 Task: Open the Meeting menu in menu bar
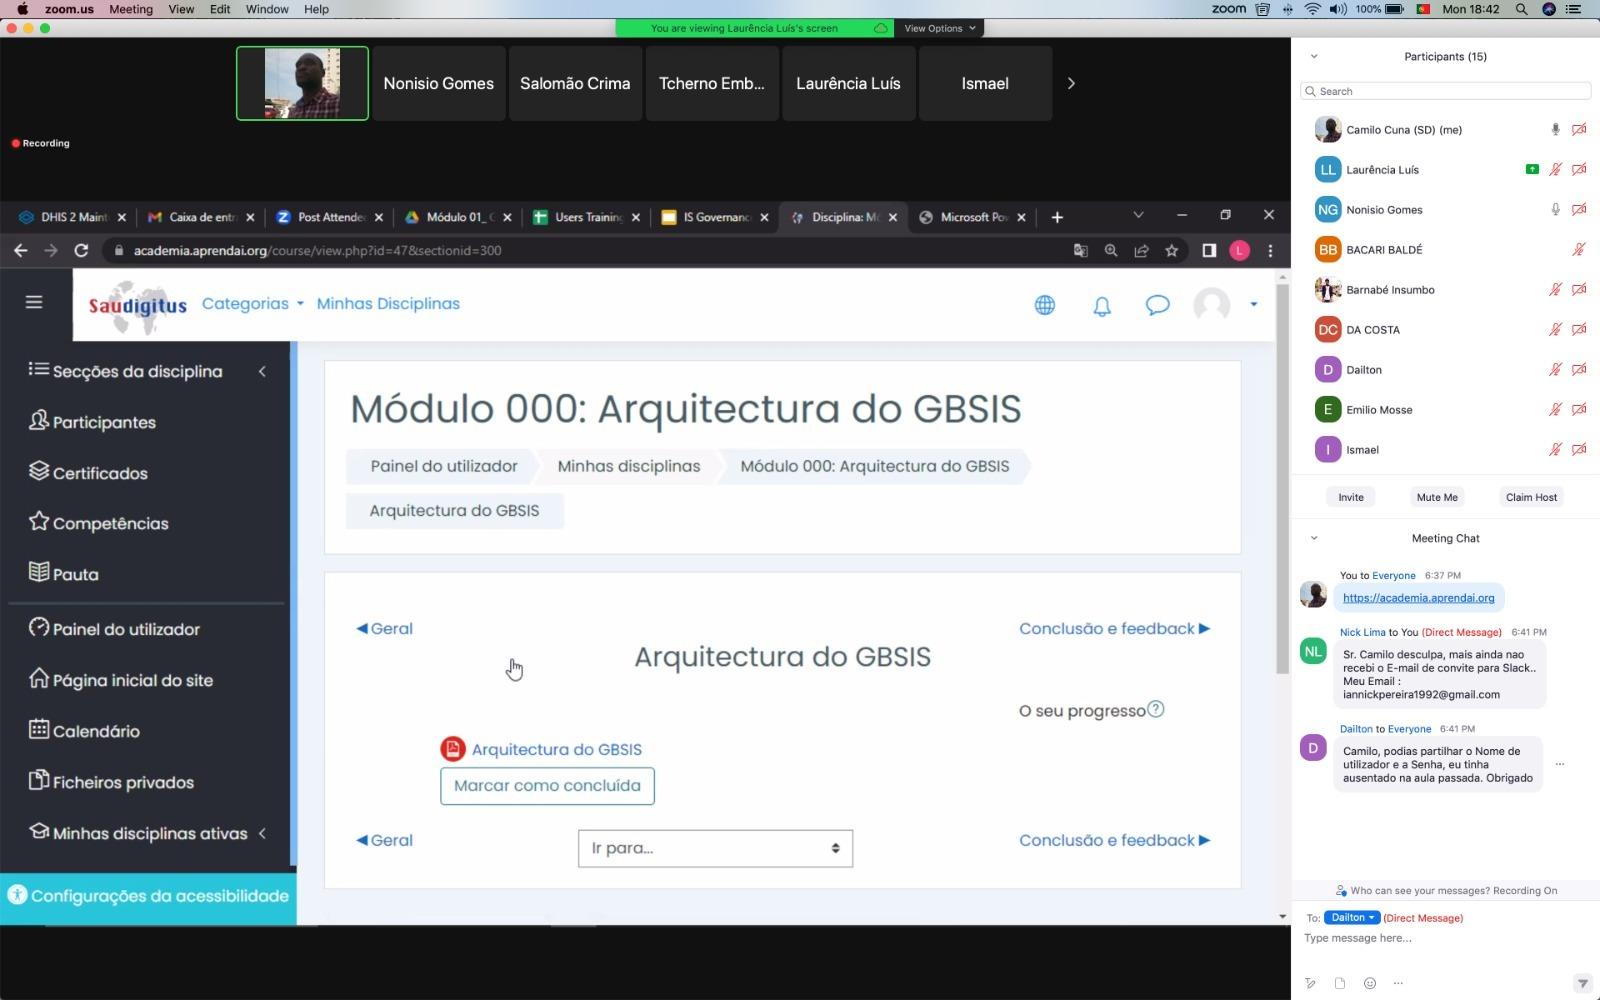tap(131, 9)
